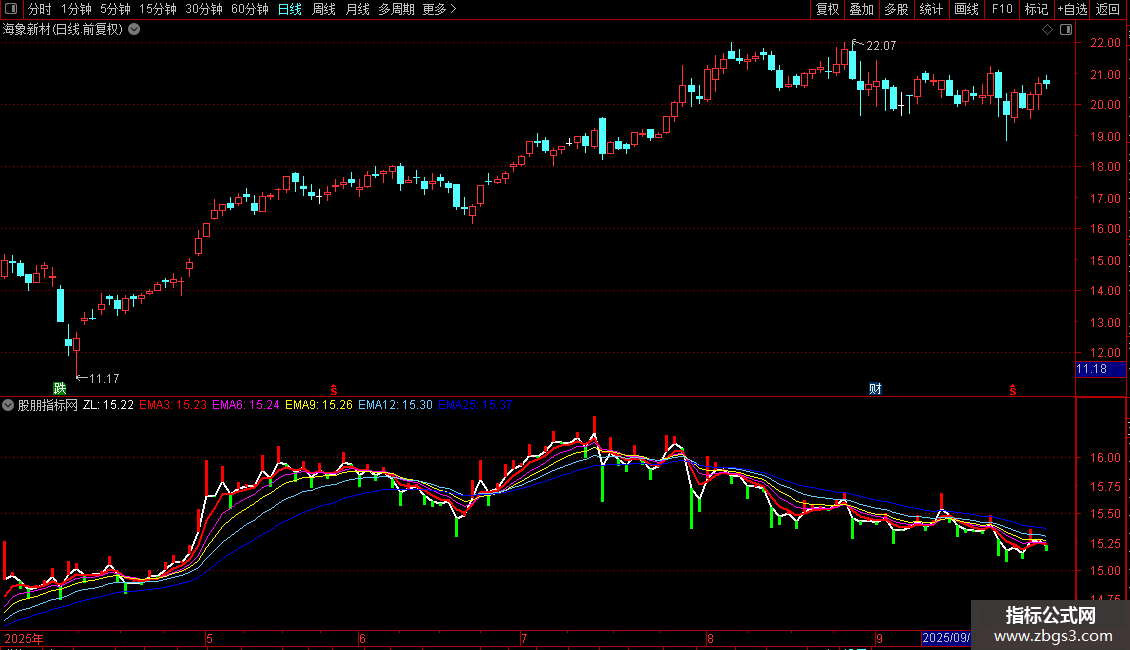Toggle the sidebar panel icon at top-left
1130x650 pixels.
(11, 9)
